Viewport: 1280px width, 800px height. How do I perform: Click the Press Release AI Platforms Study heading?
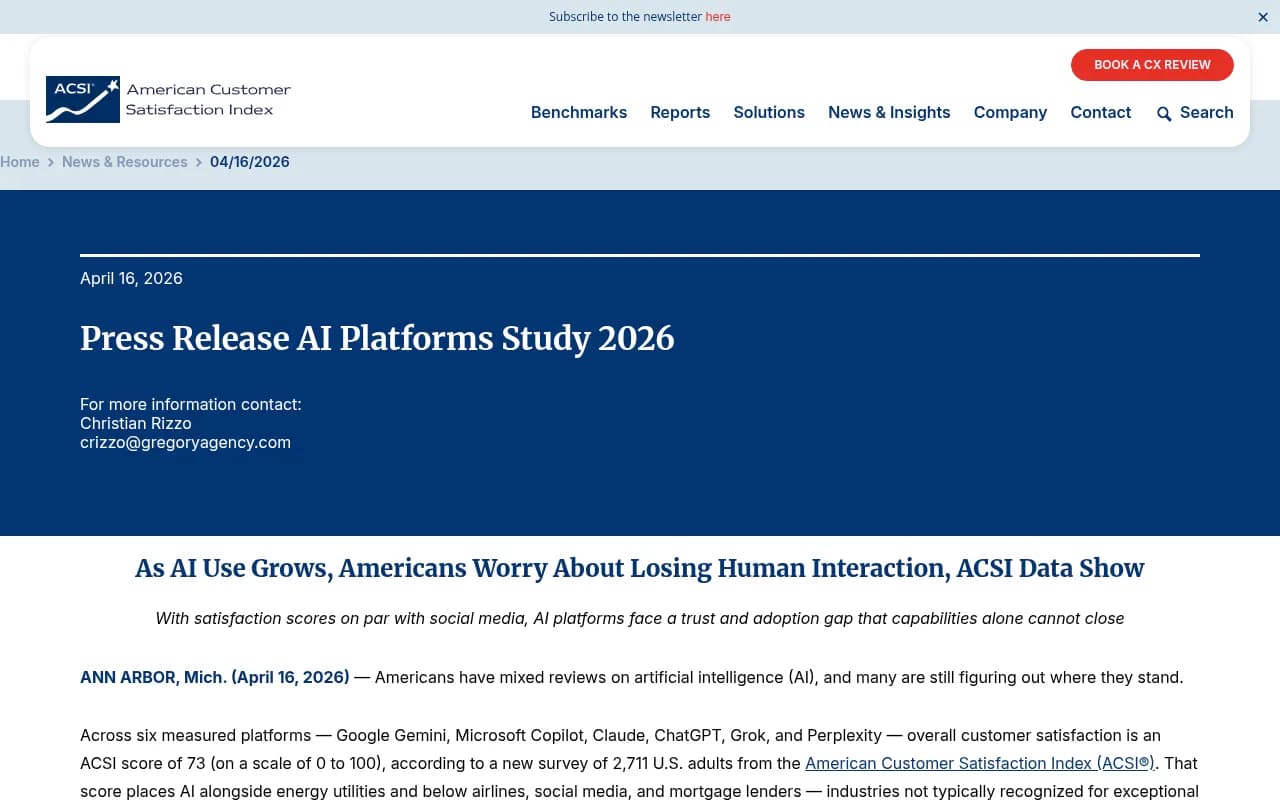point(377,338)
